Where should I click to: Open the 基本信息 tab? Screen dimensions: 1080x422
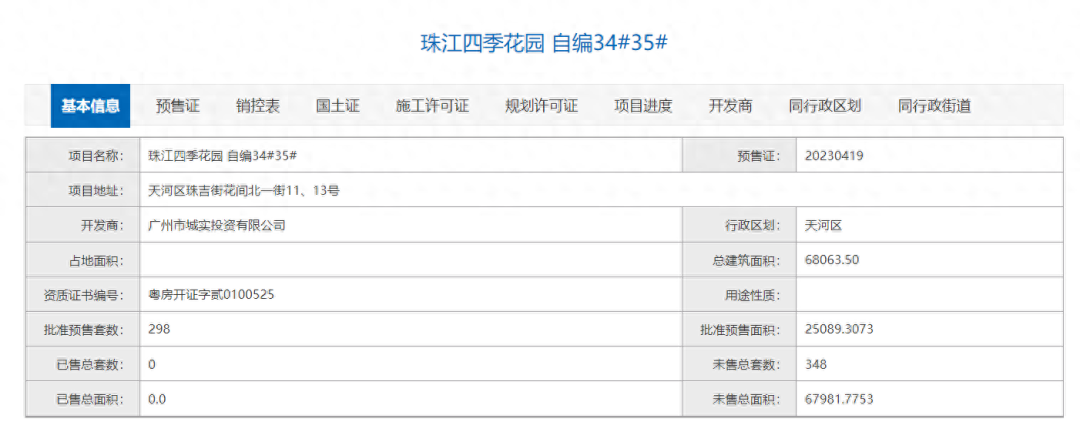[x=90, y=106]
